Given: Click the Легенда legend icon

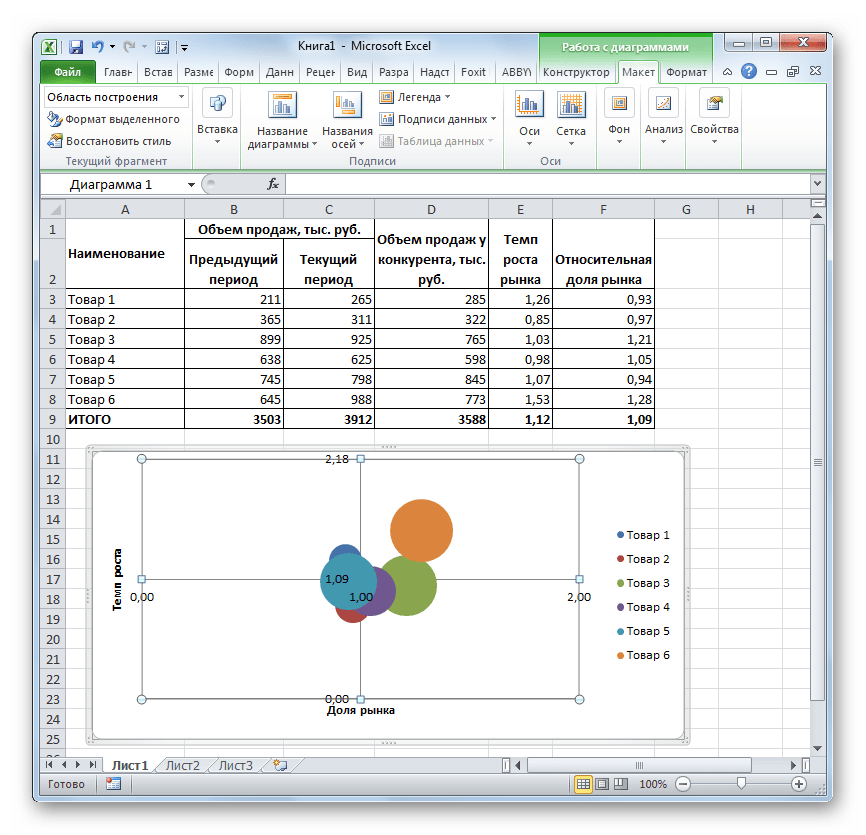Looking at the screenshot, I should 386,97.
